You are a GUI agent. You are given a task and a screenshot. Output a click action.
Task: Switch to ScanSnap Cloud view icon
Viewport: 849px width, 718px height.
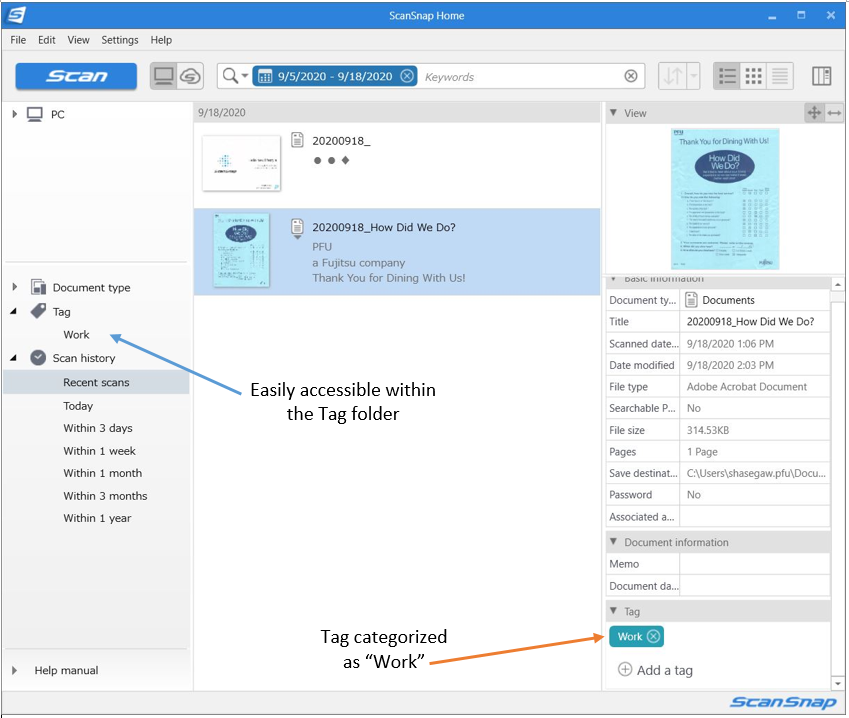(191, 76)
